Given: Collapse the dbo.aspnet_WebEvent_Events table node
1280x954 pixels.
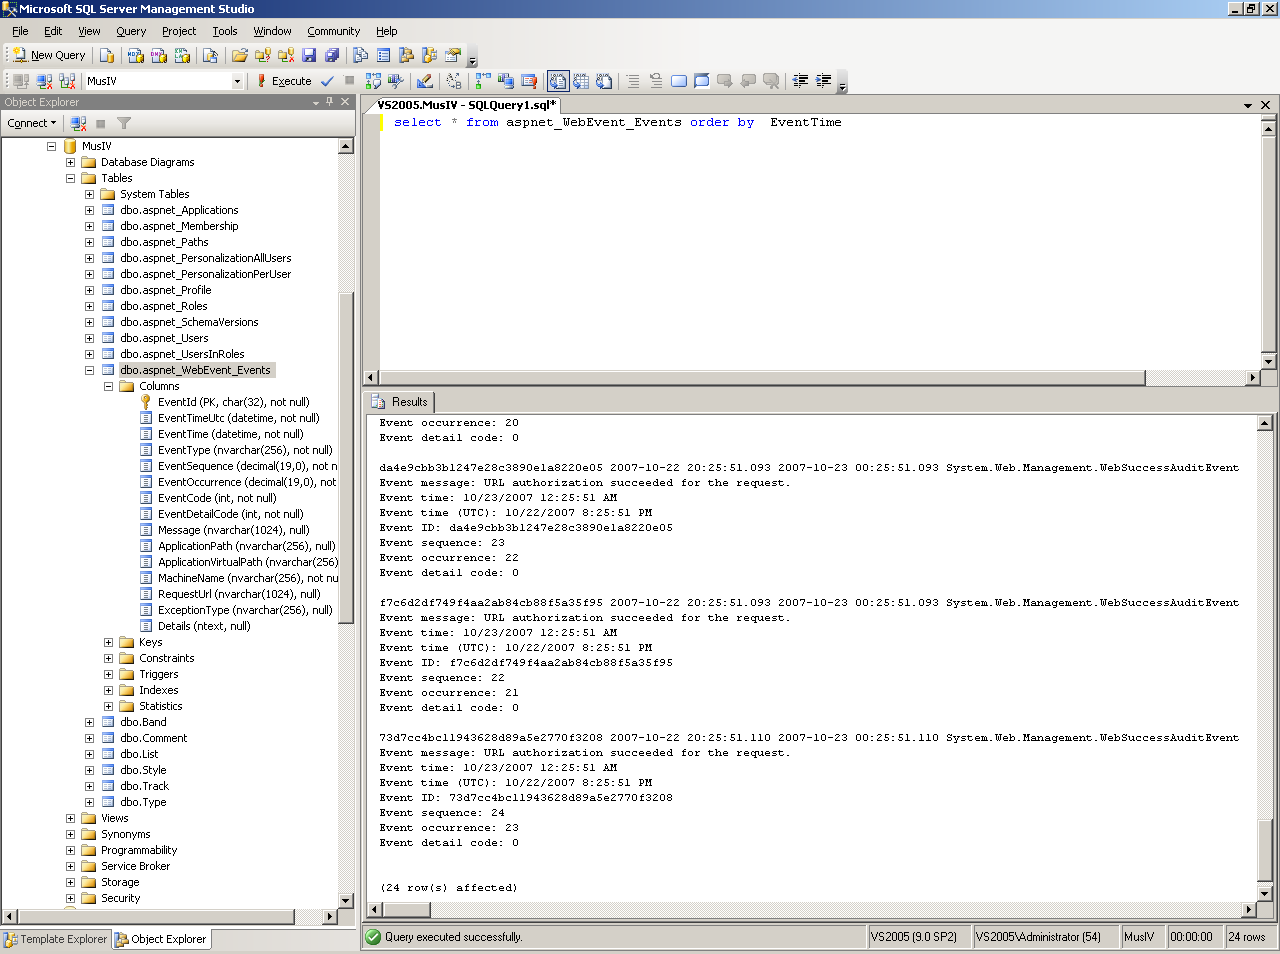Looking at the screenshot, I should (x=89, y=370).
